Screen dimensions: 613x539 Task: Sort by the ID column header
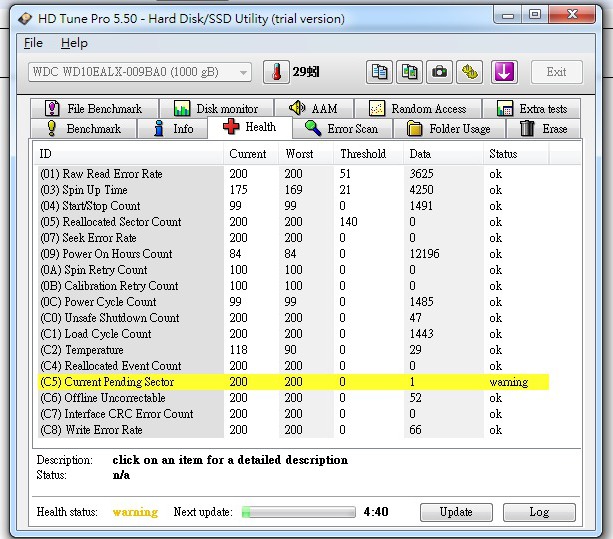[128, 154]
